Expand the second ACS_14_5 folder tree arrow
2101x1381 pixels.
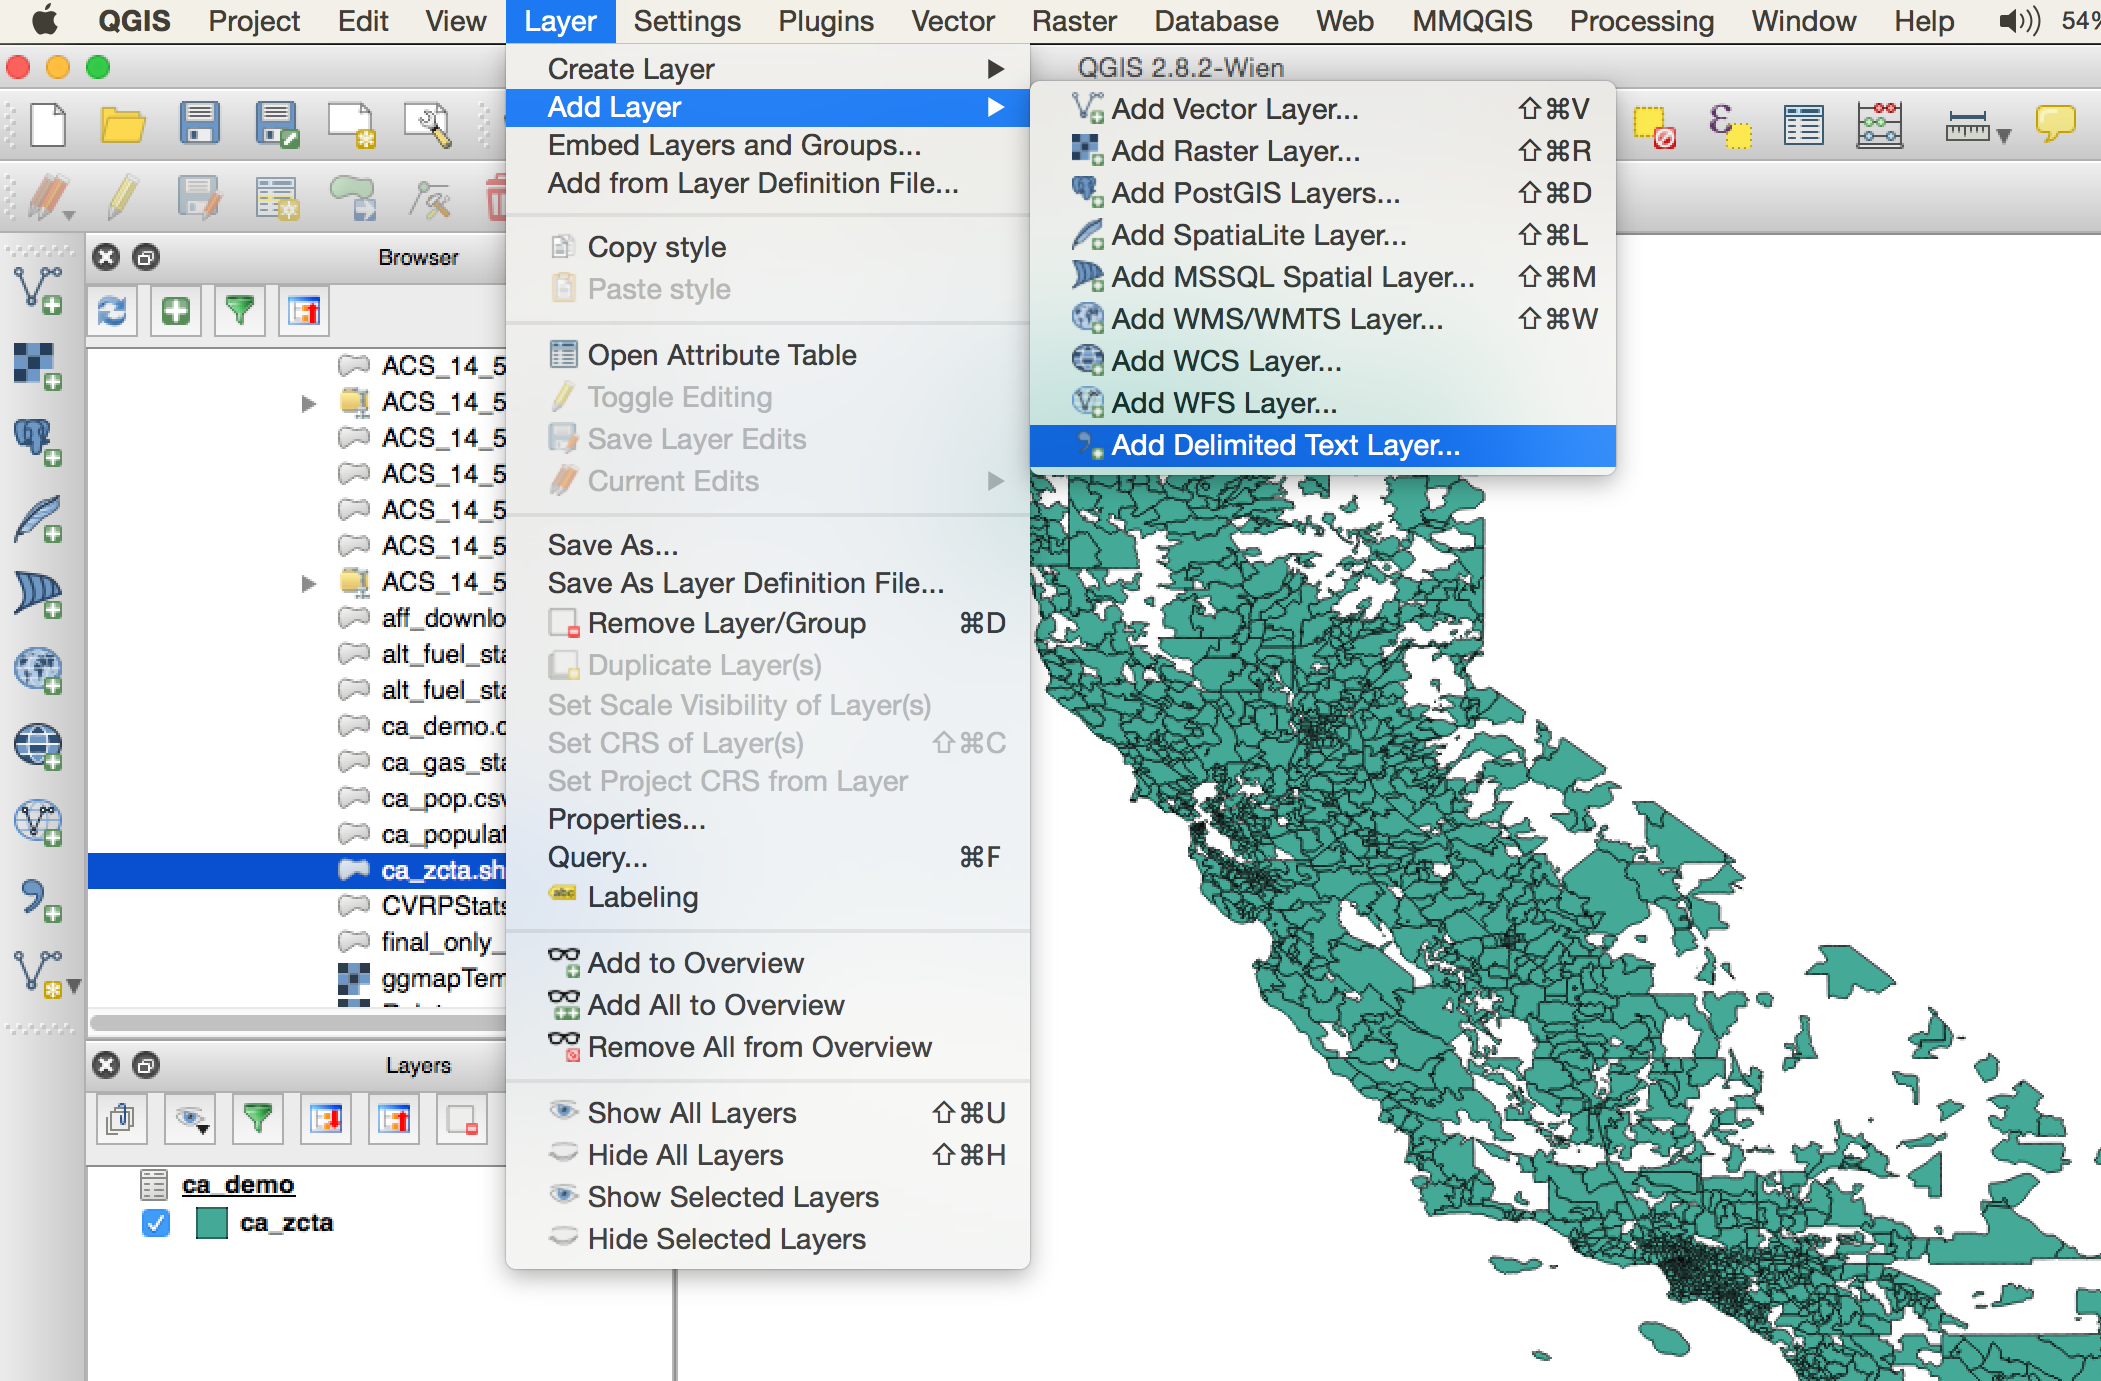tap(309, 583)
